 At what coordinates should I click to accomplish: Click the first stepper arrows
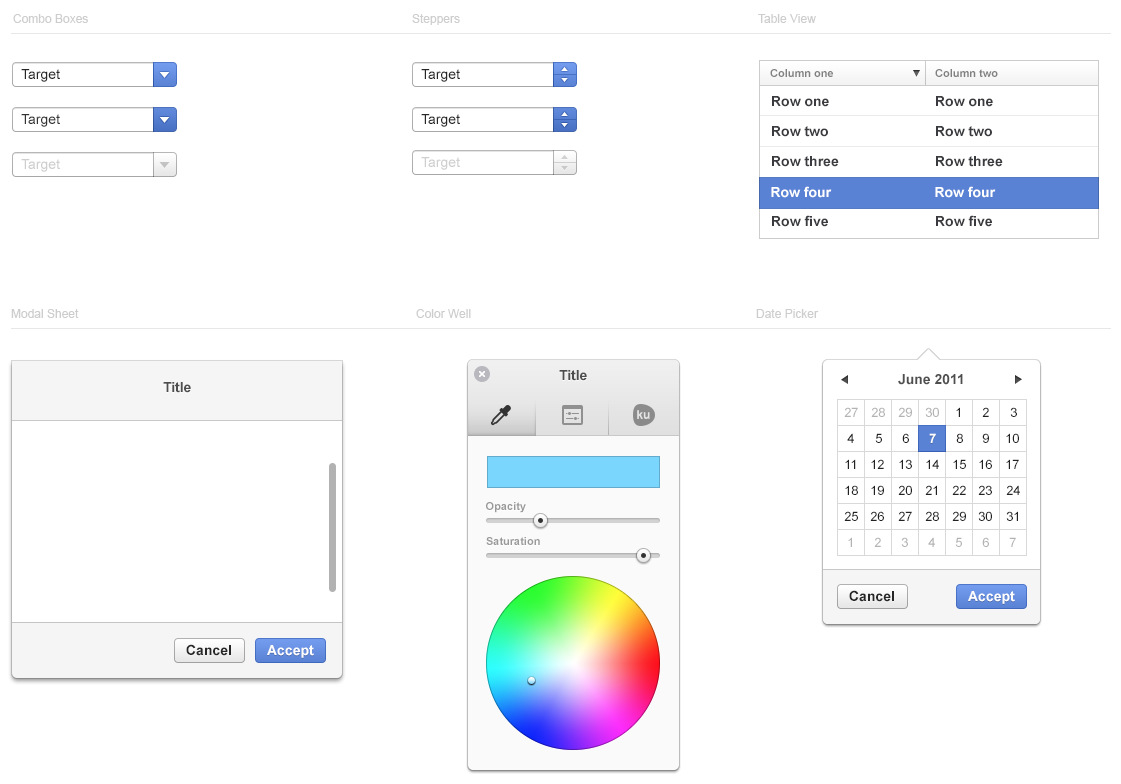pos(565,74)
